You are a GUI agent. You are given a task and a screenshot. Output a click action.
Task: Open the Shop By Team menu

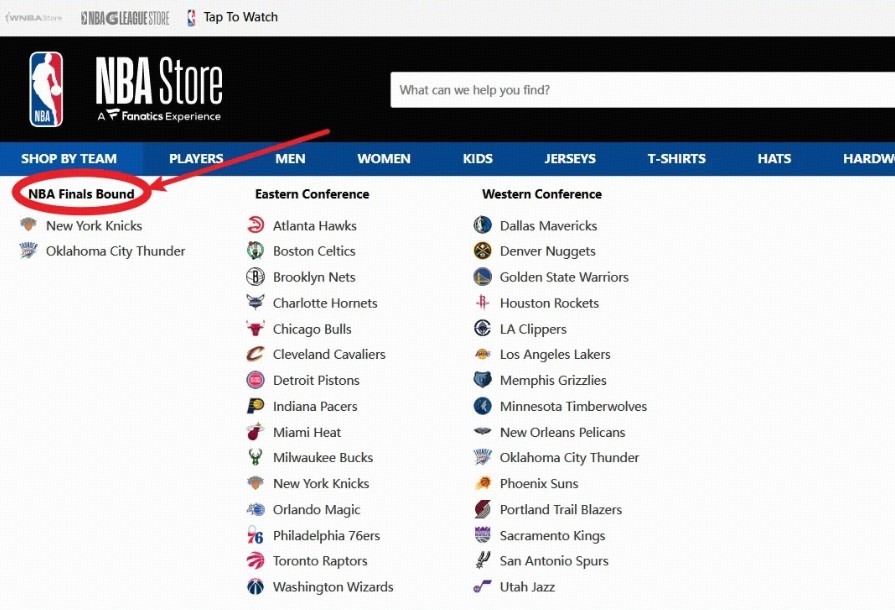[x=69, y=159]
